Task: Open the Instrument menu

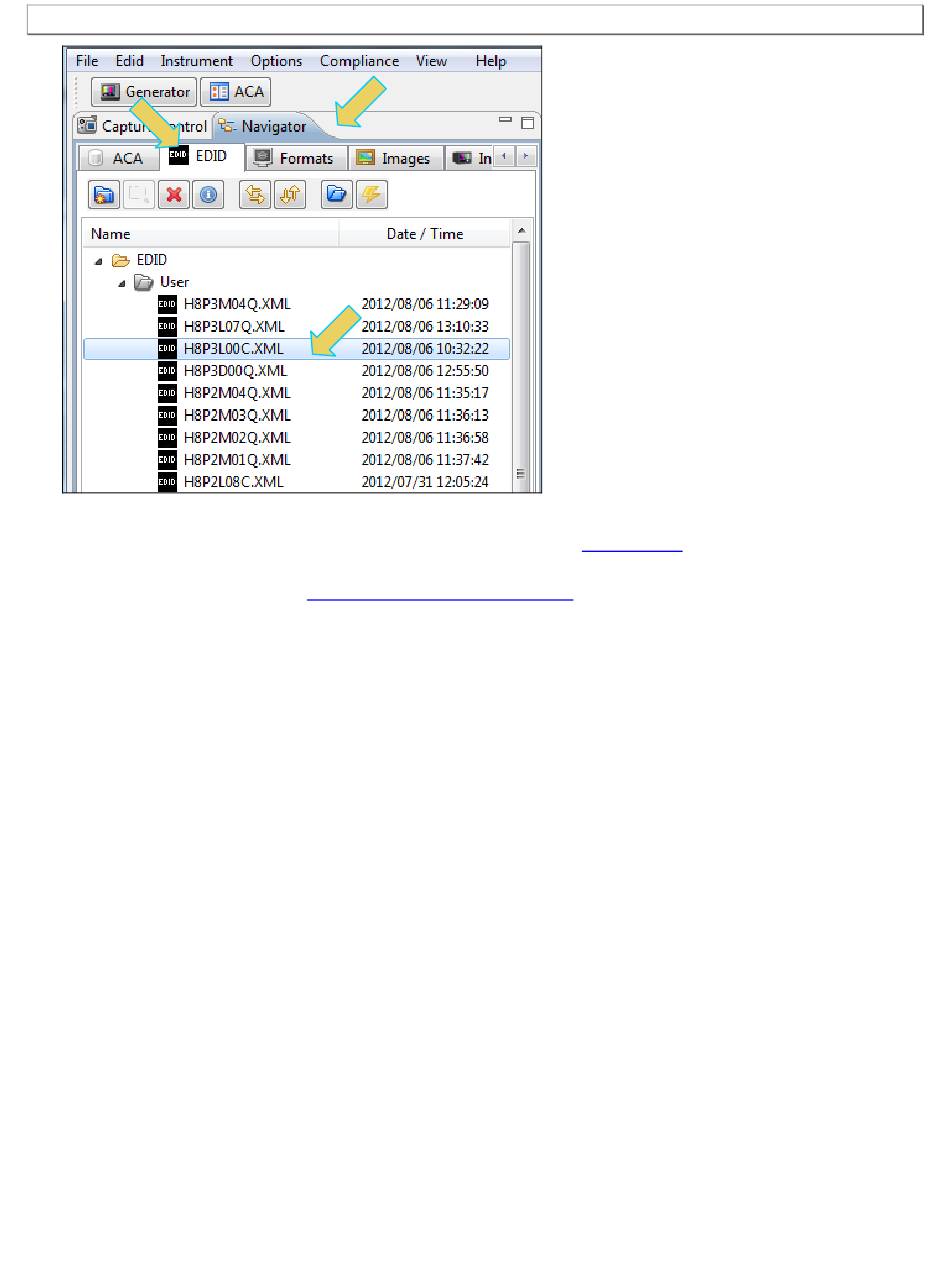Action: (x=197, y=61)
